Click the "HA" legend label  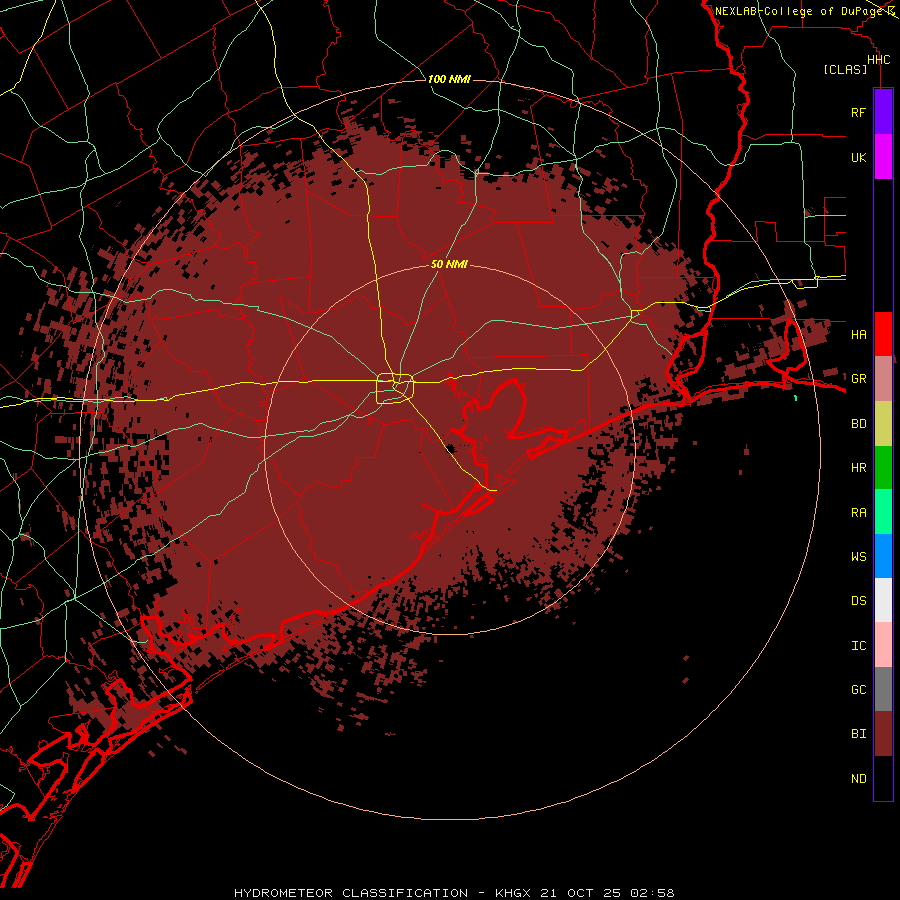pyautogui.click(x=858, y=335)
